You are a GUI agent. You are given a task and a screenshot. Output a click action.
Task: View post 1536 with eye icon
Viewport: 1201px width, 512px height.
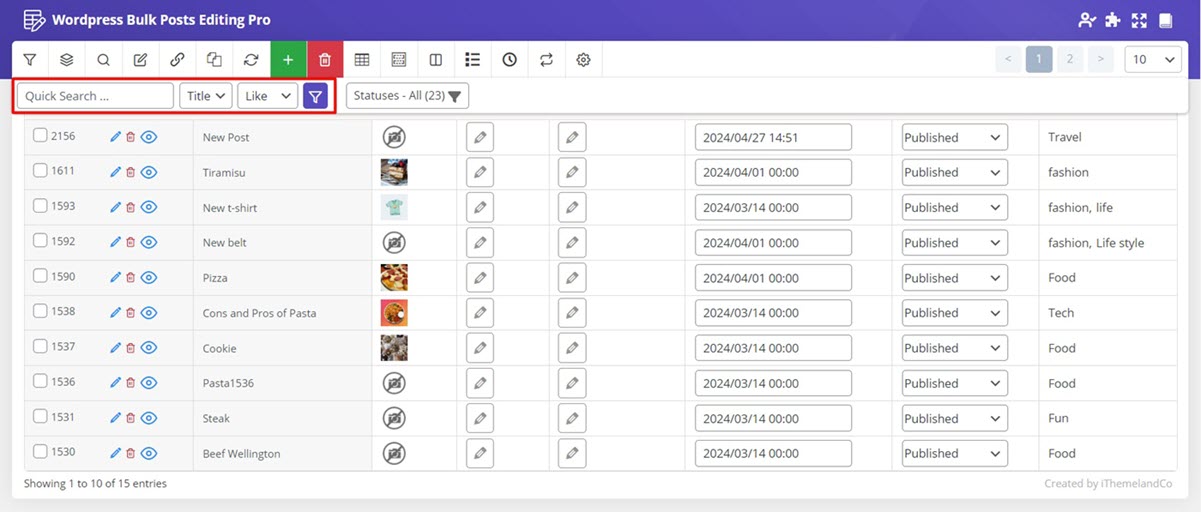tap(149, 383)
